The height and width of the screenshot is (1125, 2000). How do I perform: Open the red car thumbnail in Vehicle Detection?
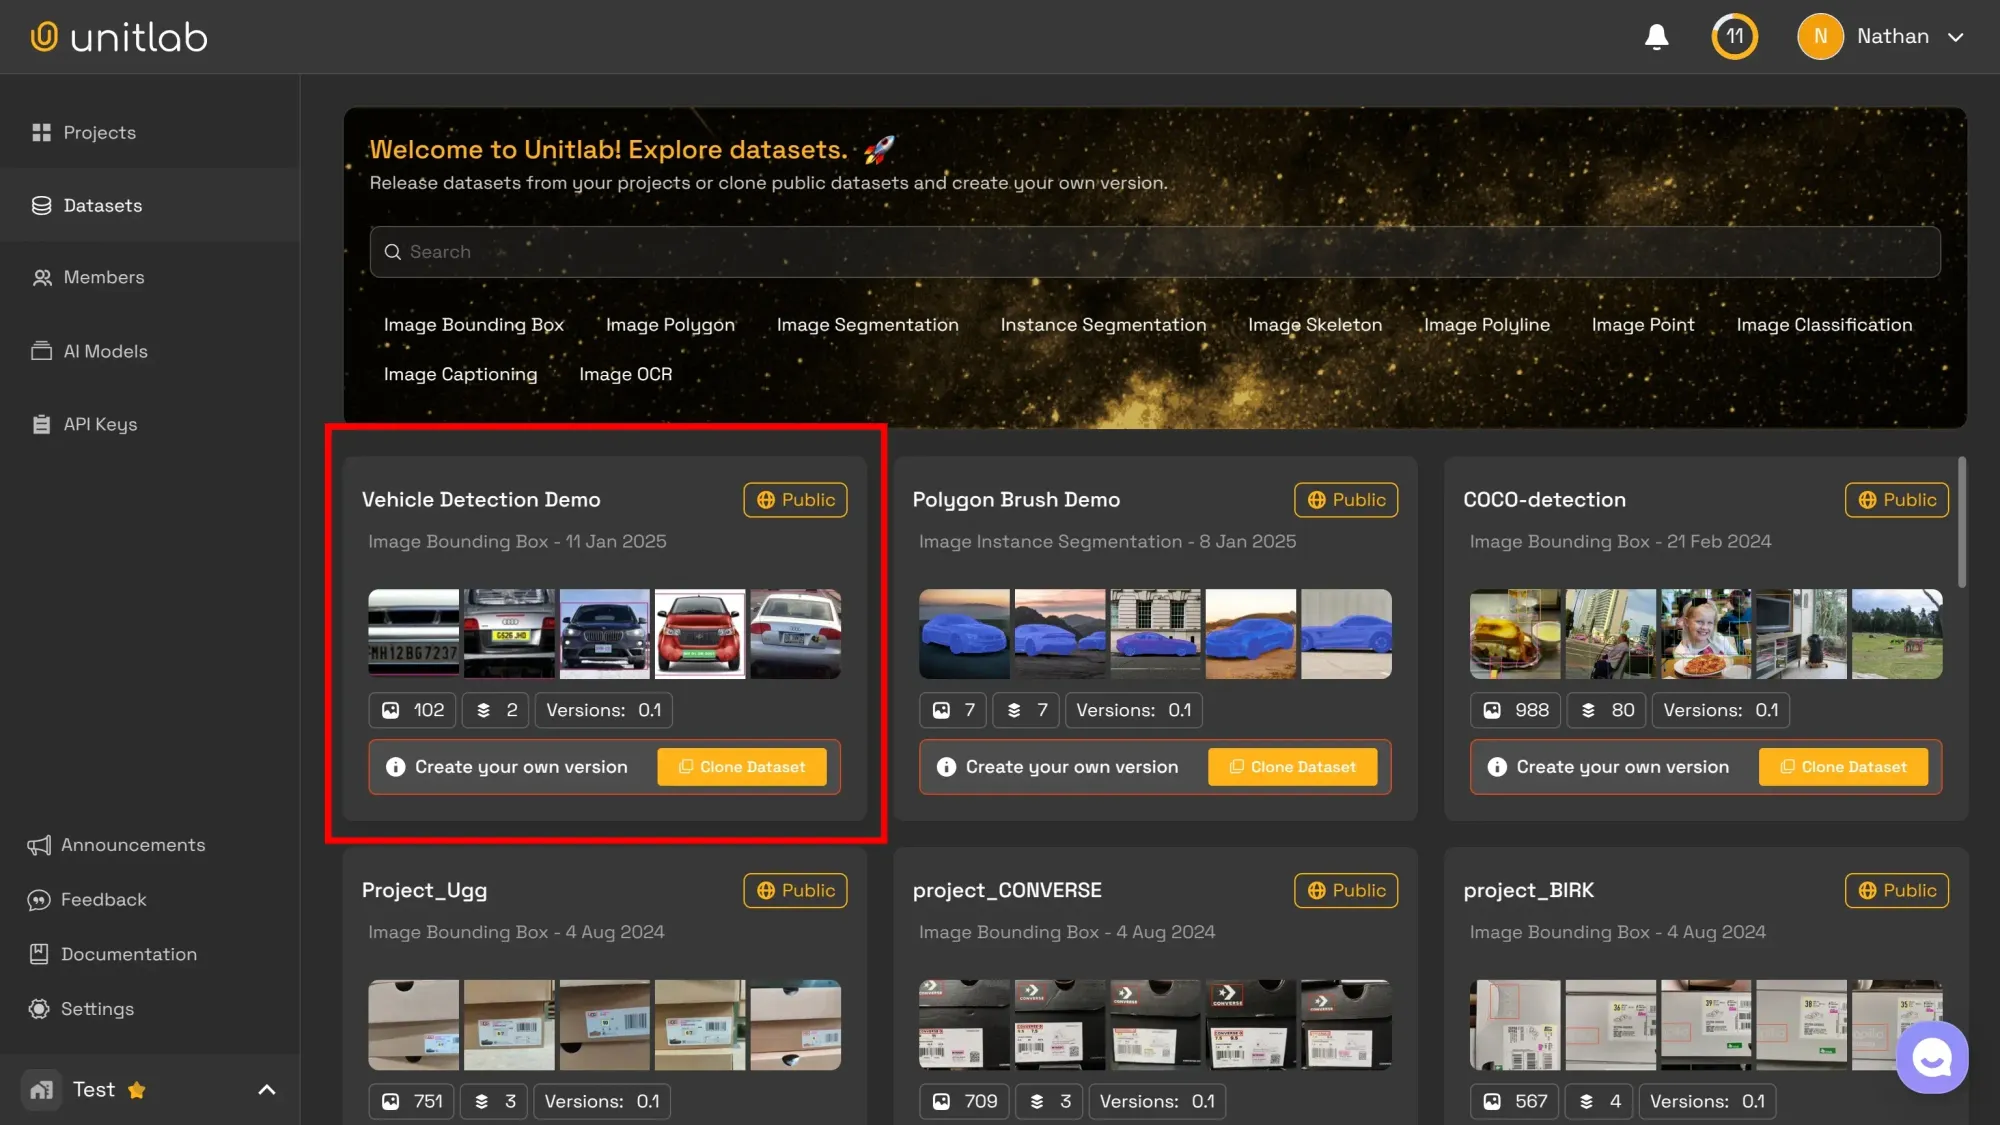699,634
